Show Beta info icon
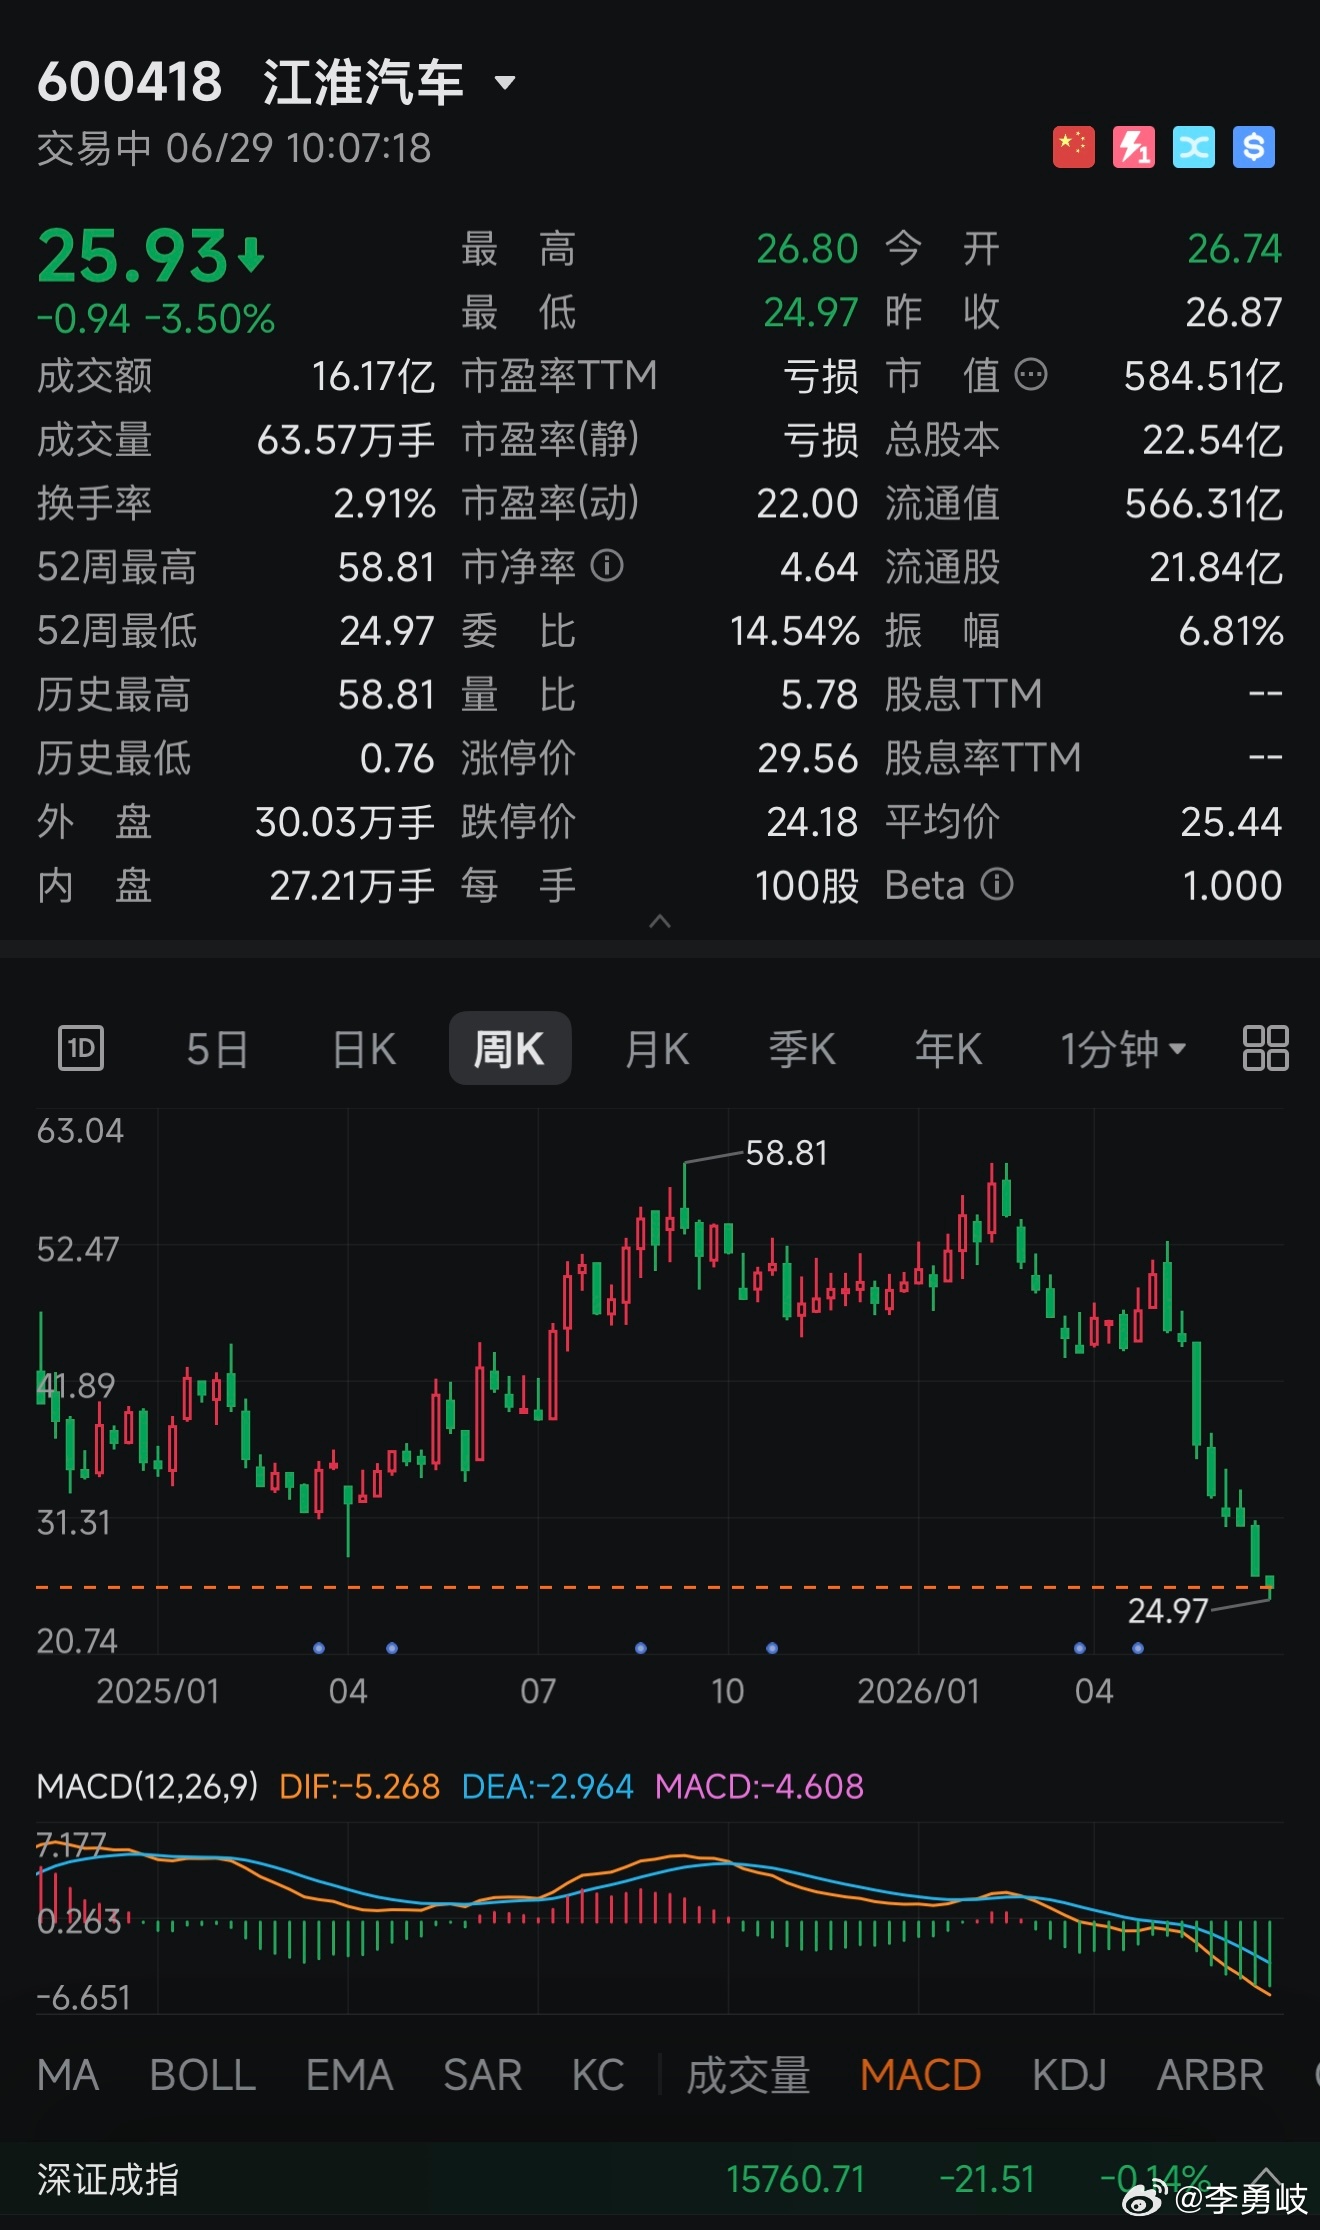 pos(997,884)
